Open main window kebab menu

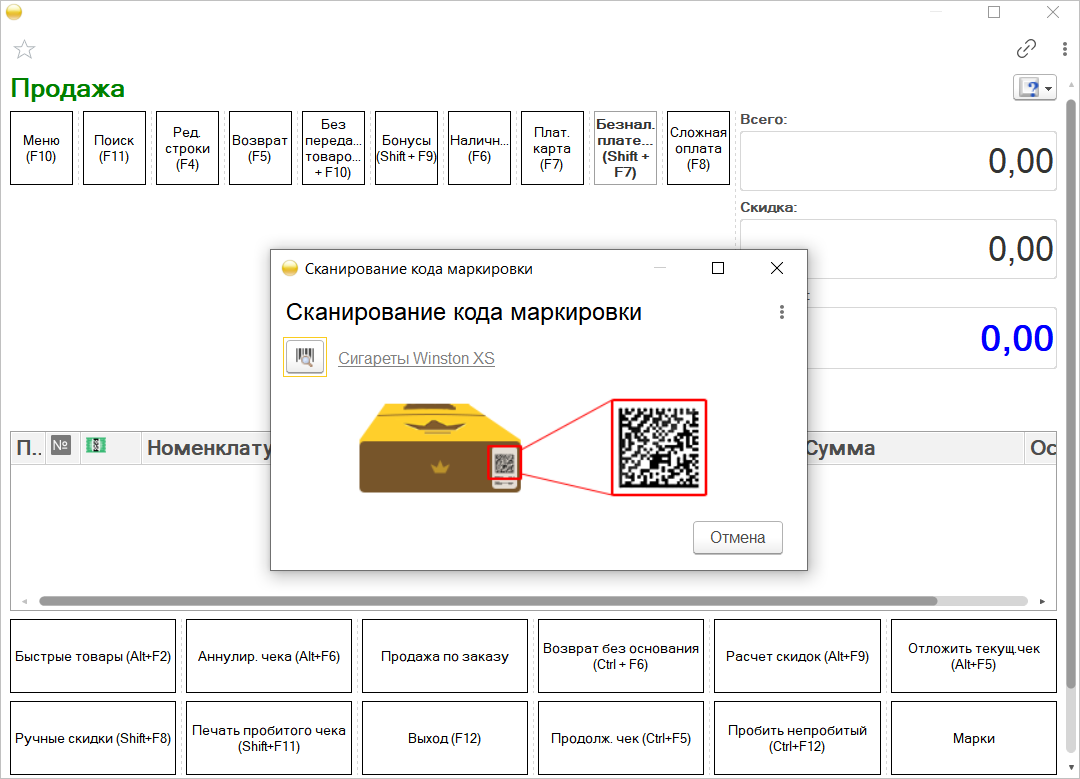1064,48
